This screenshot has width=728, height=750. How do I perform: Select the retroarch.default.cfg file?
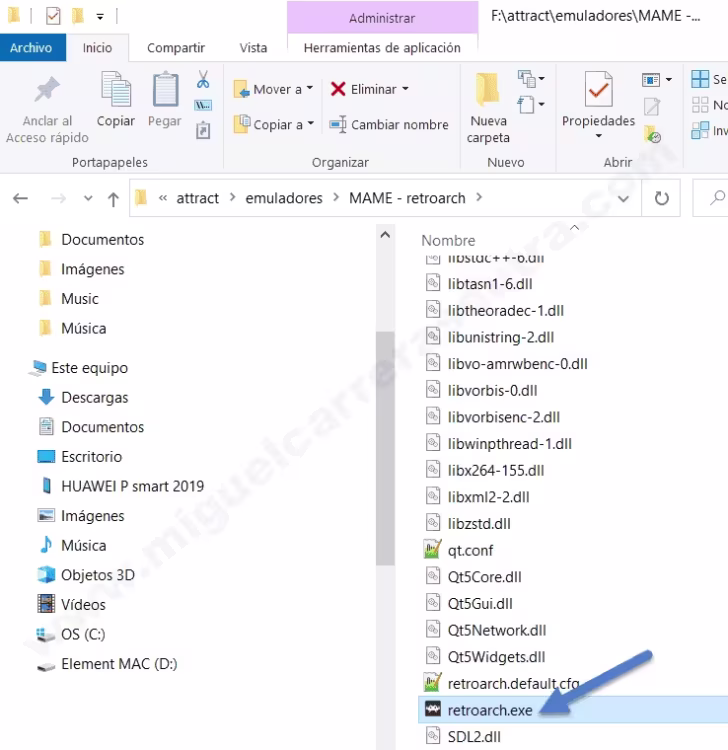(514, 684)
